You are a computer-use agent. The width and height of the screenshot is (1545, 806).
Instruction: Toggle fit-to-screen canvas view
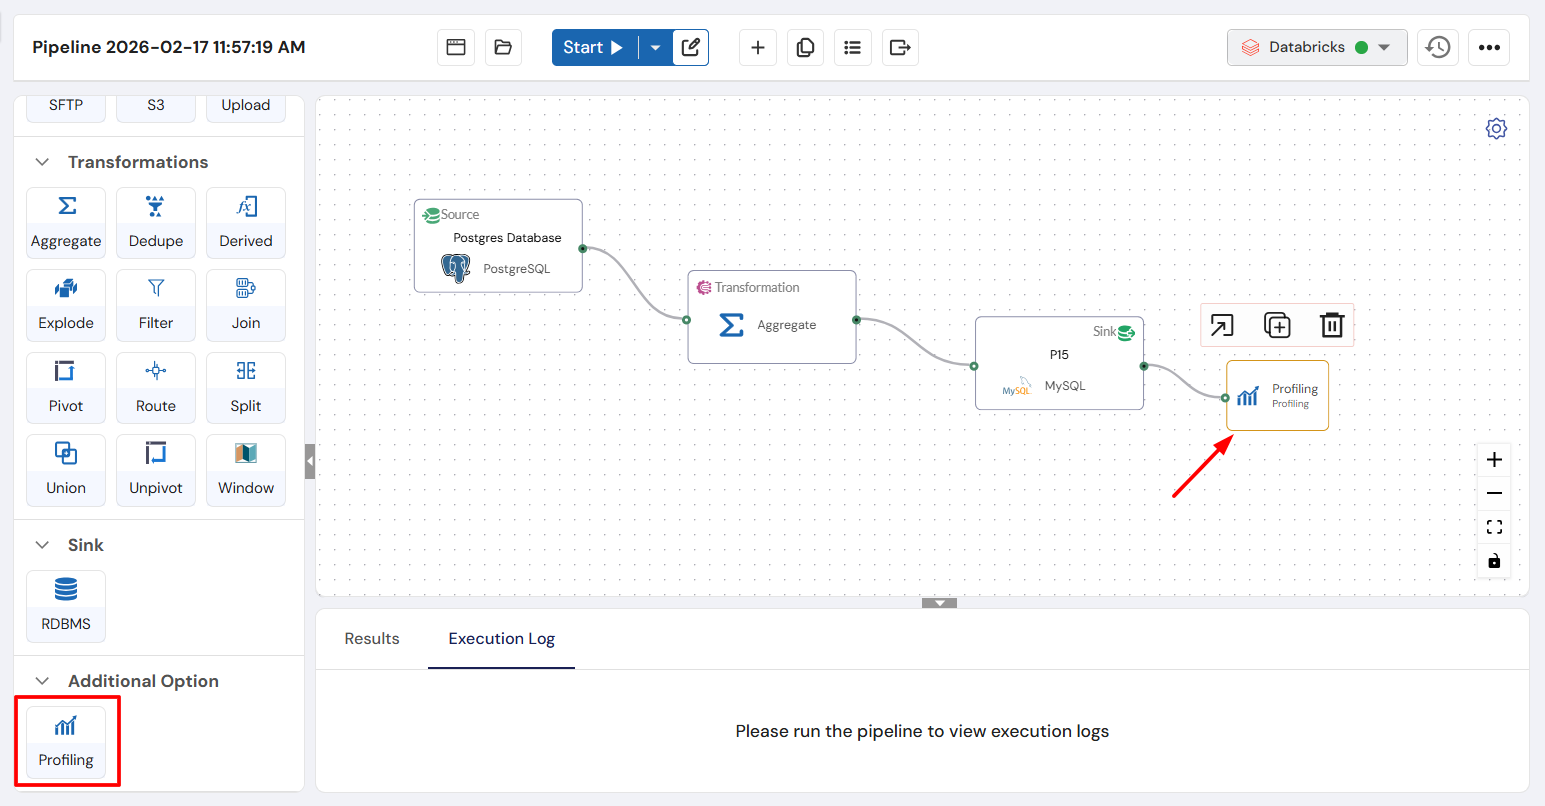click(x=1494, y=527)
